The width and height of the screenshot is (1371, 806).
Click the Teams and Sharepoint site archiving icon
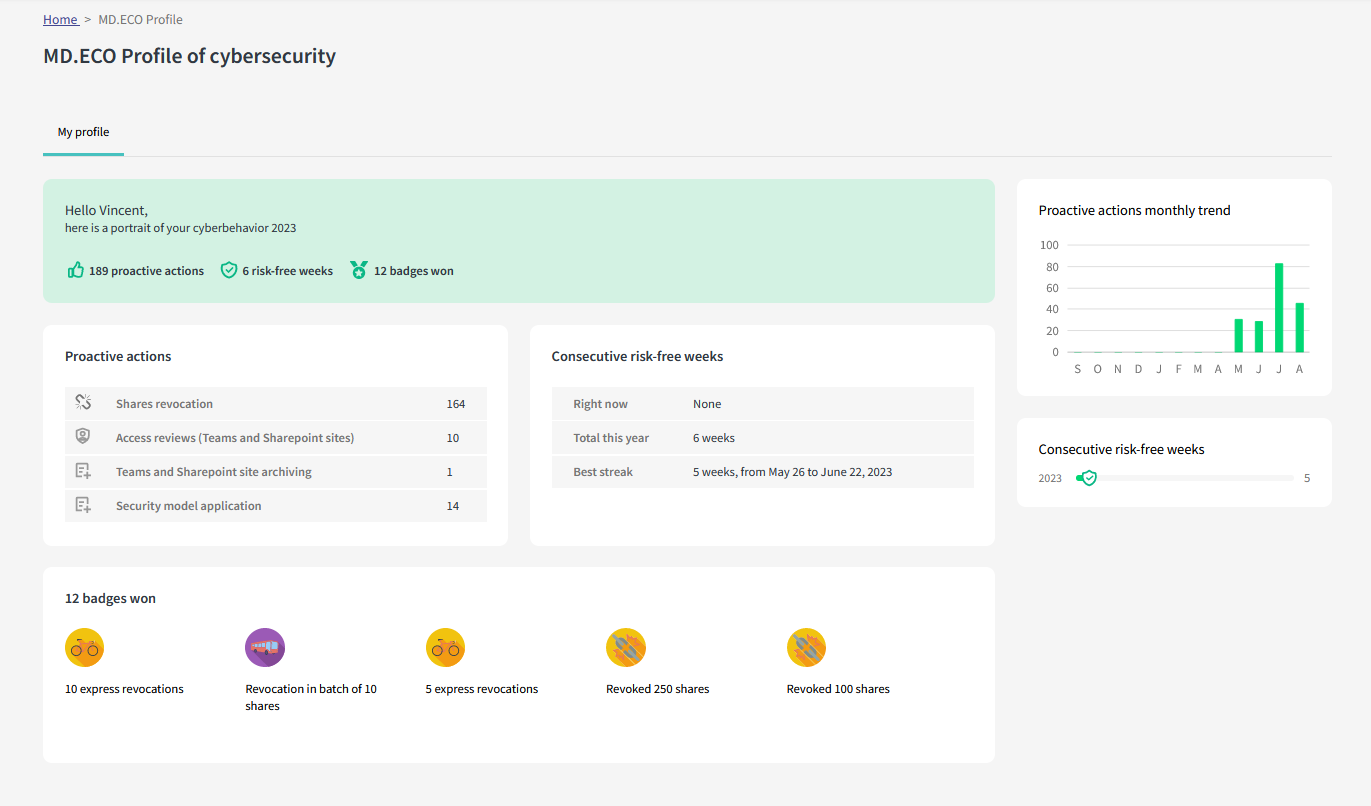83,470
